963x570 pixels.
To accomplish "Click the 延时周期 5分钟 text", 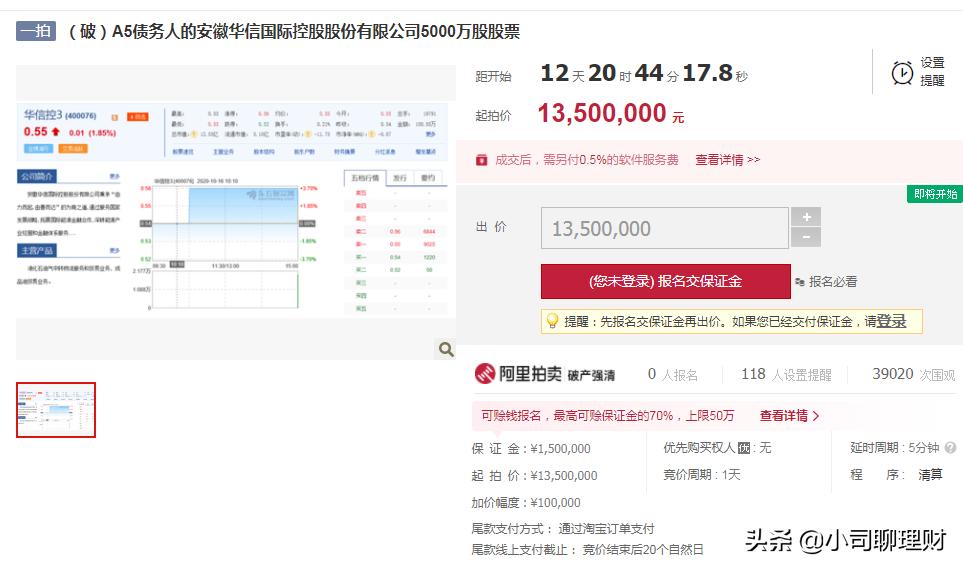I will [895, 448].
